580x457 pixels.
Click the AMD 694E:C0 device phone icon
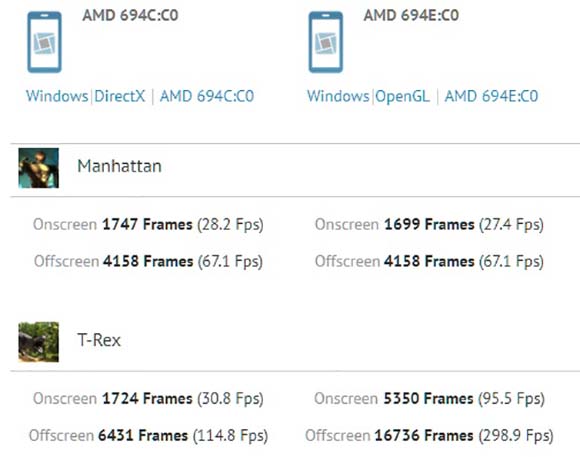[x=326, y=42]
